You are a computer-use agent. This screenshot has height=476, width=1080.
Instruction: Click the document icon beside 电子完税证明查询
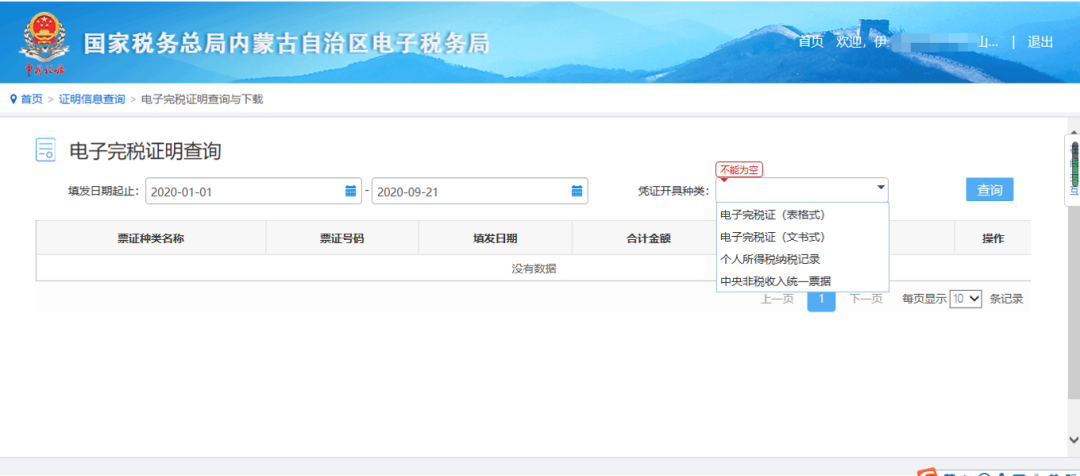(45, 150)
